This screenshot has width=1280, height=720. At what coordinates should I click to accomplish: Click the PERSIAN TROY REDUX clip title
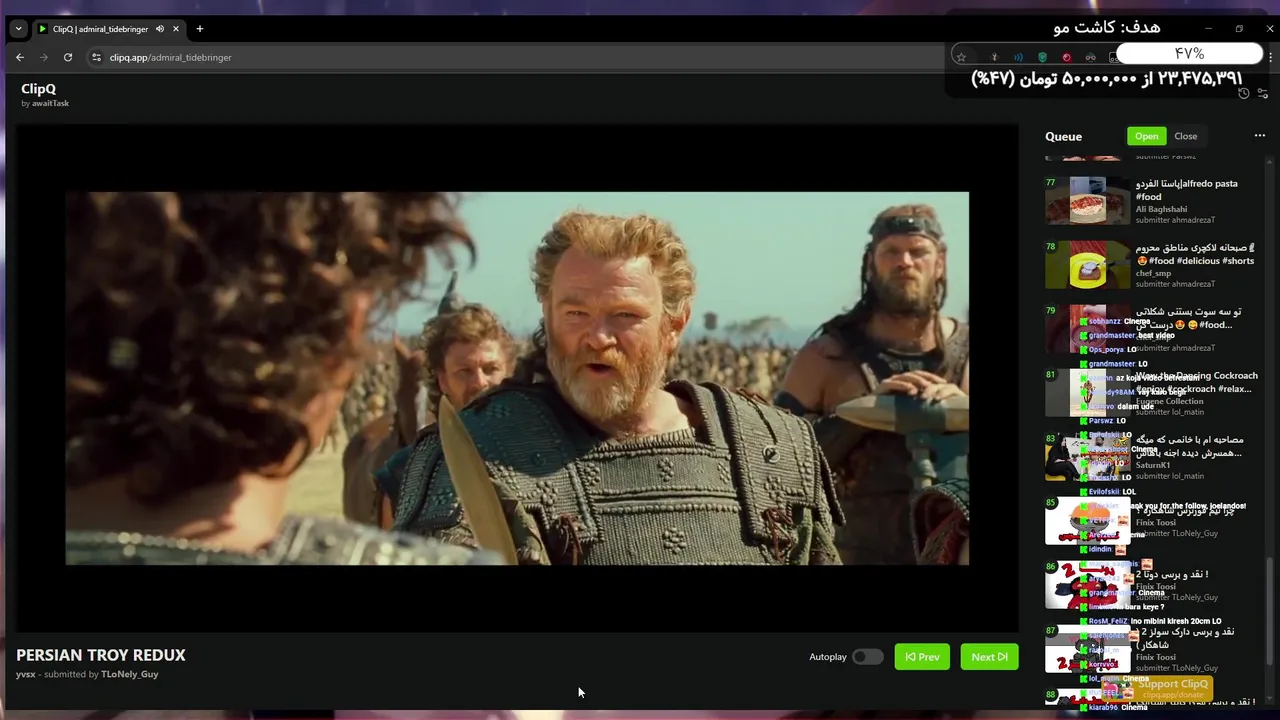point(101,655)
